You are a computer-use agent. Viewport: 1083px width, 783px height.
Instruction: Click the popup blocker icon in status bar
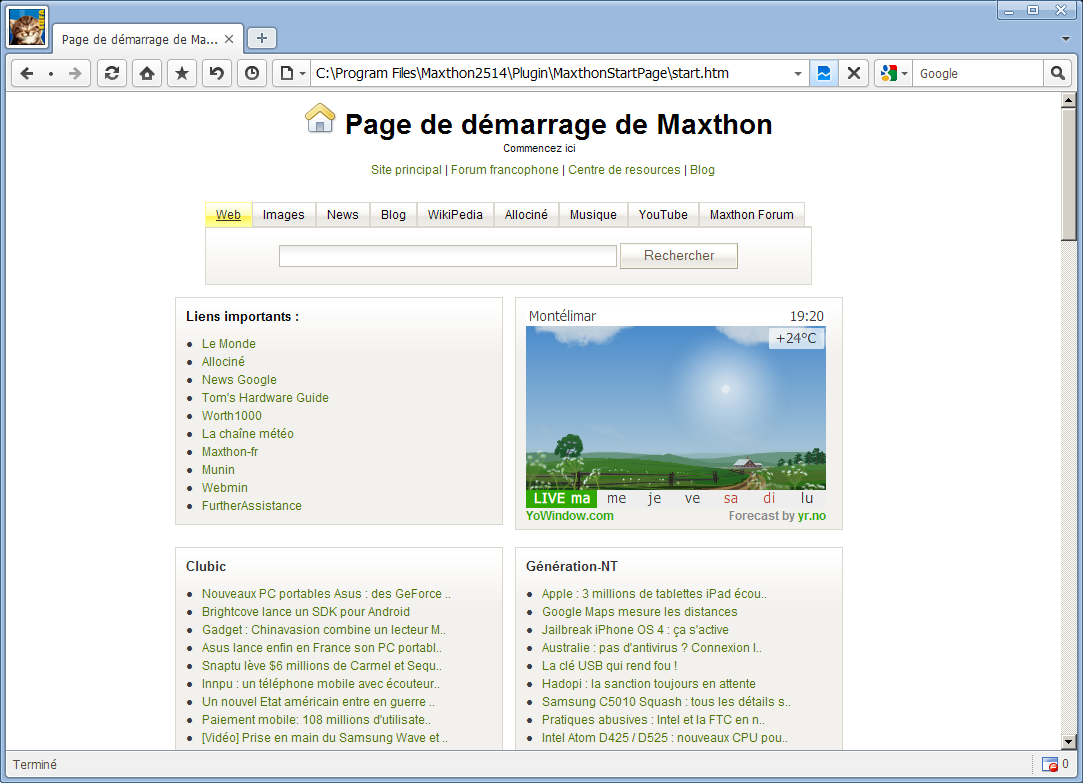tap(1050, 764)
